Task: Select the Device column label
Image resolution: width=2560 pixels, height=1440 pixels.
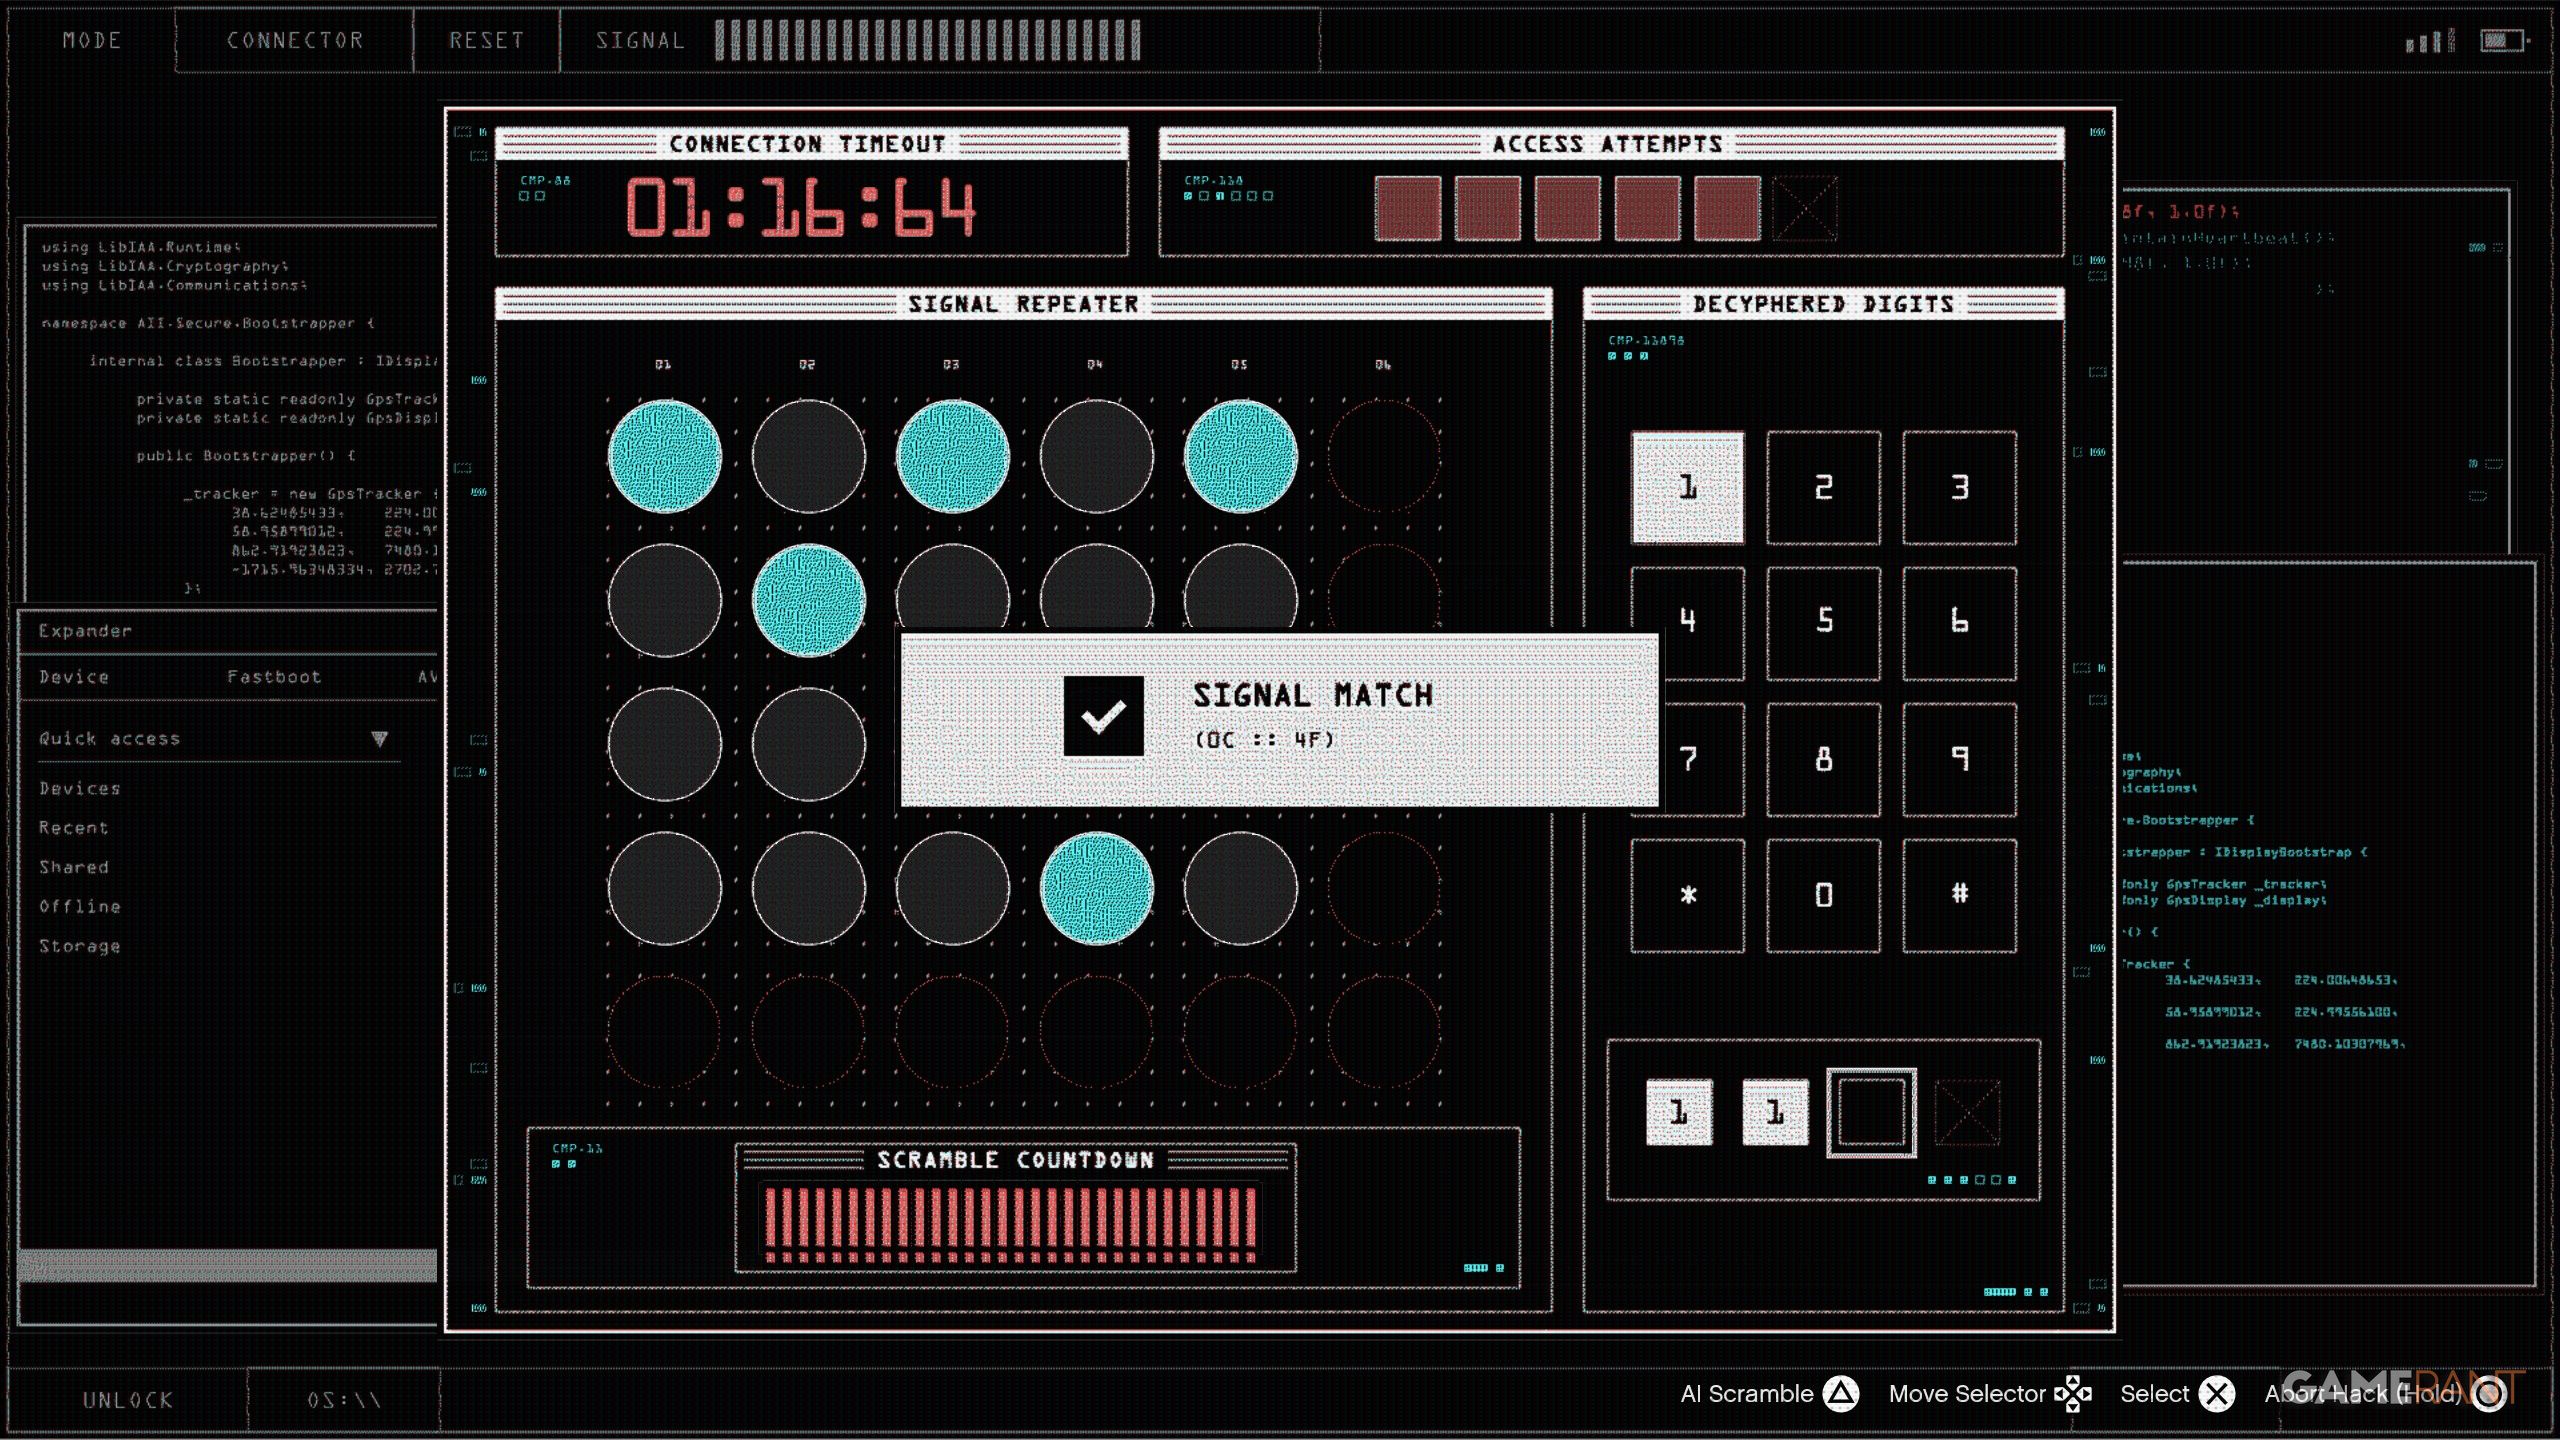Action: click(x=74, y=677)
